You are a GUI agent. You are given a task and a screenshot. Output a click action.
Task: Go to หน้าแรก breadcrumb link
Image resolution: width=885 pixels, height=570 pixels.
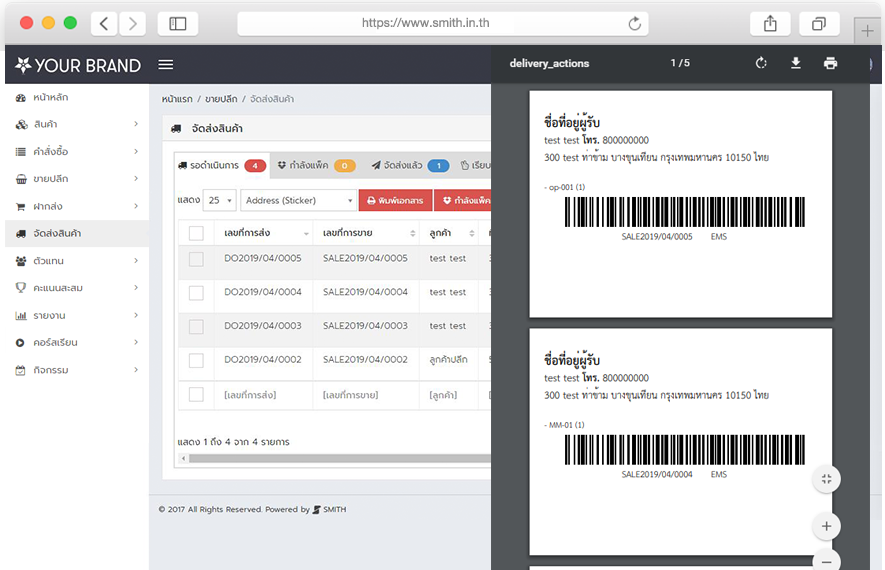pos(177,99)
